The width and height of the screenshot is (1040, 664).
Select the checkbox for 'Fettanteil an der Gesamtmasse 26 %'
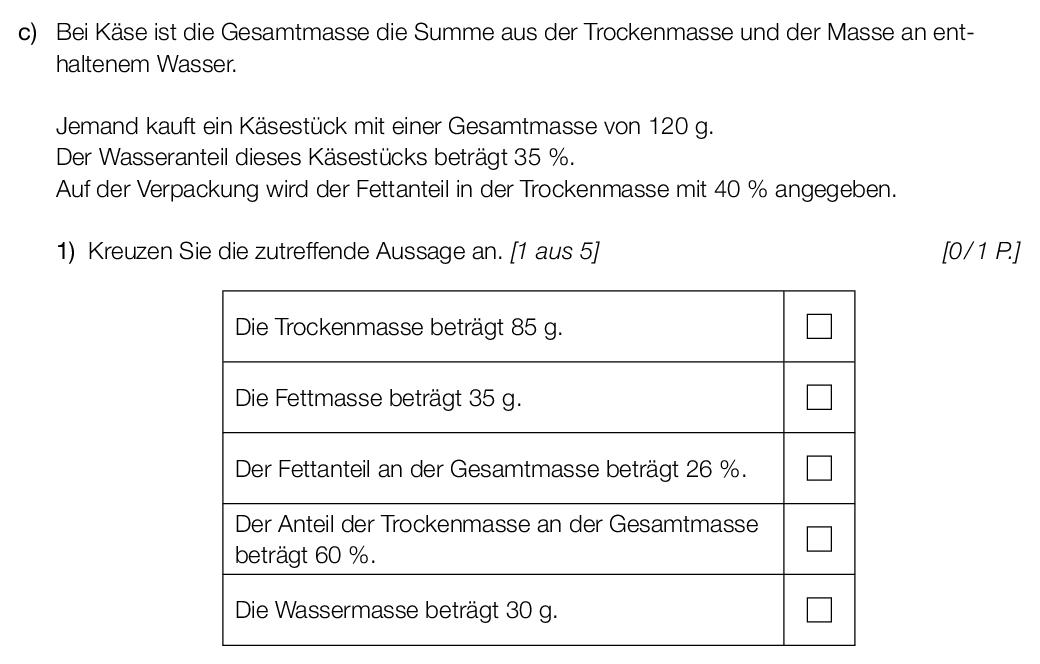819,468
